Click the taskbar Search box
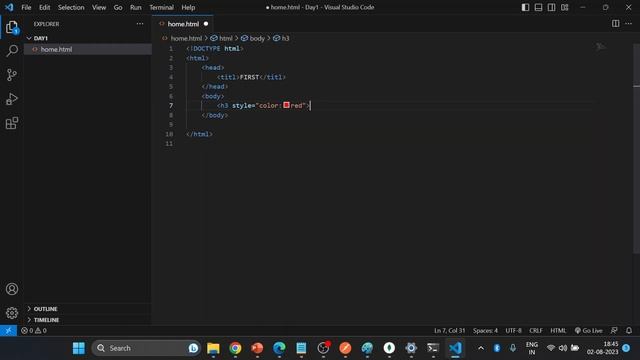The height and width of the screenshot is (360, 640). 146,348
